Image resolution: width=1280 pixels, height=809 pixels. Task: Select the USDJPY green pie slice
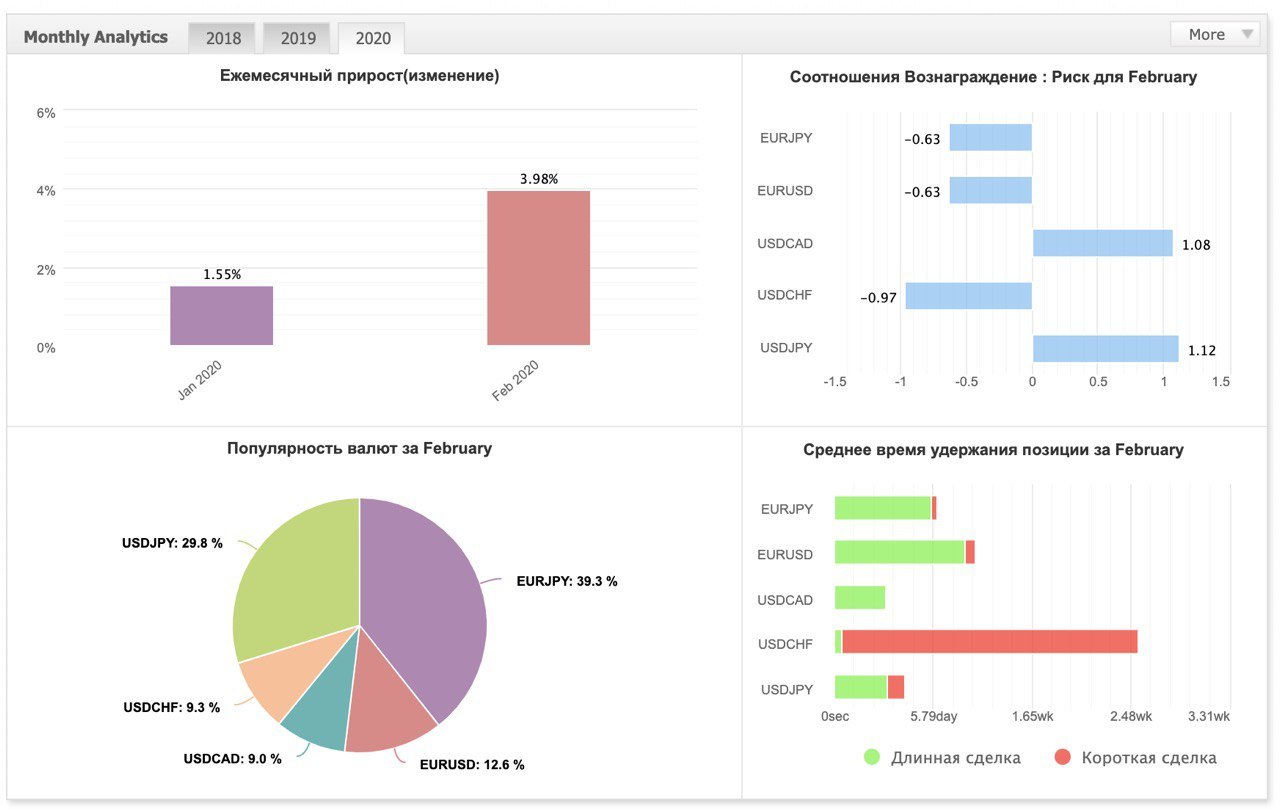[295, 575]
